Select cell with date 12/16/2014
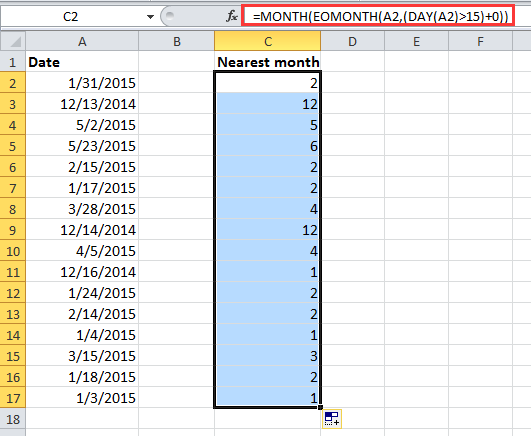 (82, 272)
